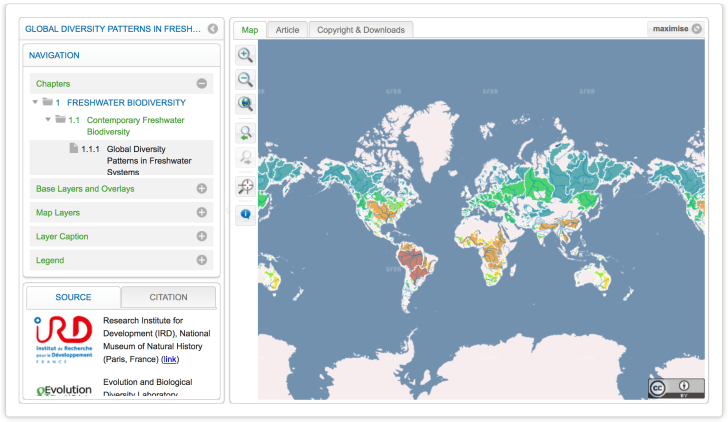The image size is (728, 422).
Task: Expand Base Layers and Overlays section
Action: [202, 188]
